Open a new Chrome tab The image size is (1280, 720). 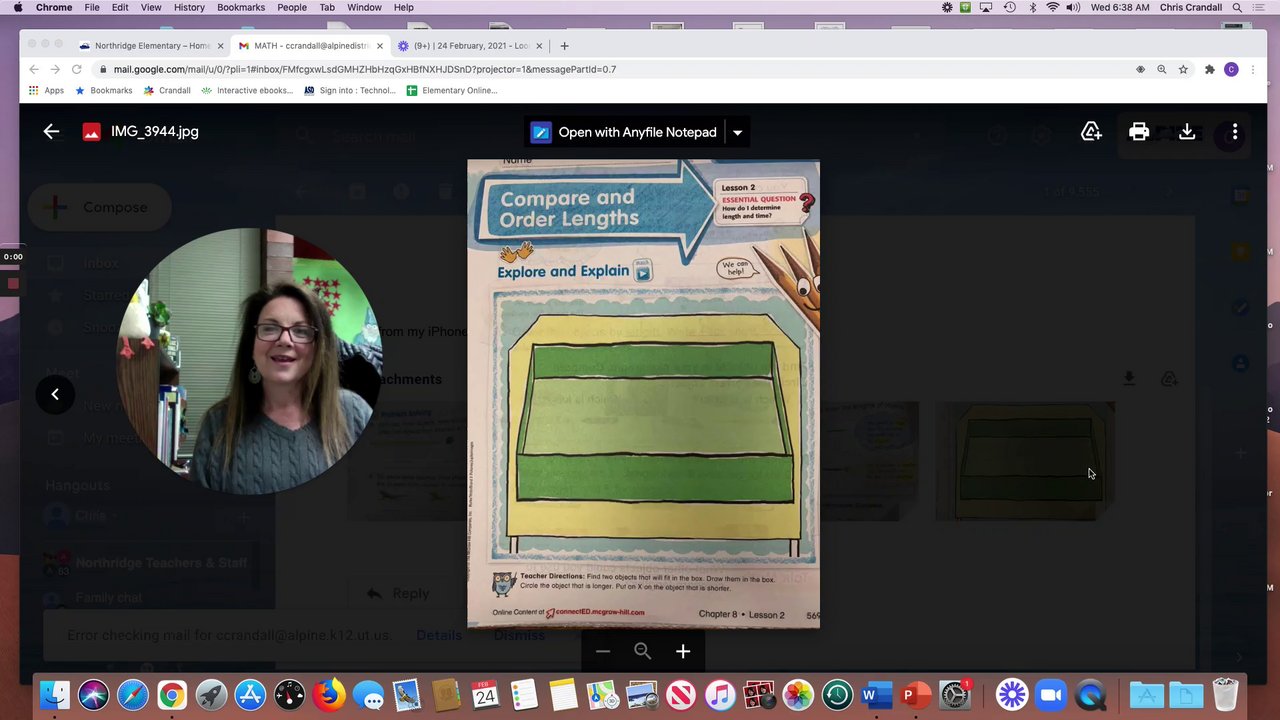coord(564,46)
